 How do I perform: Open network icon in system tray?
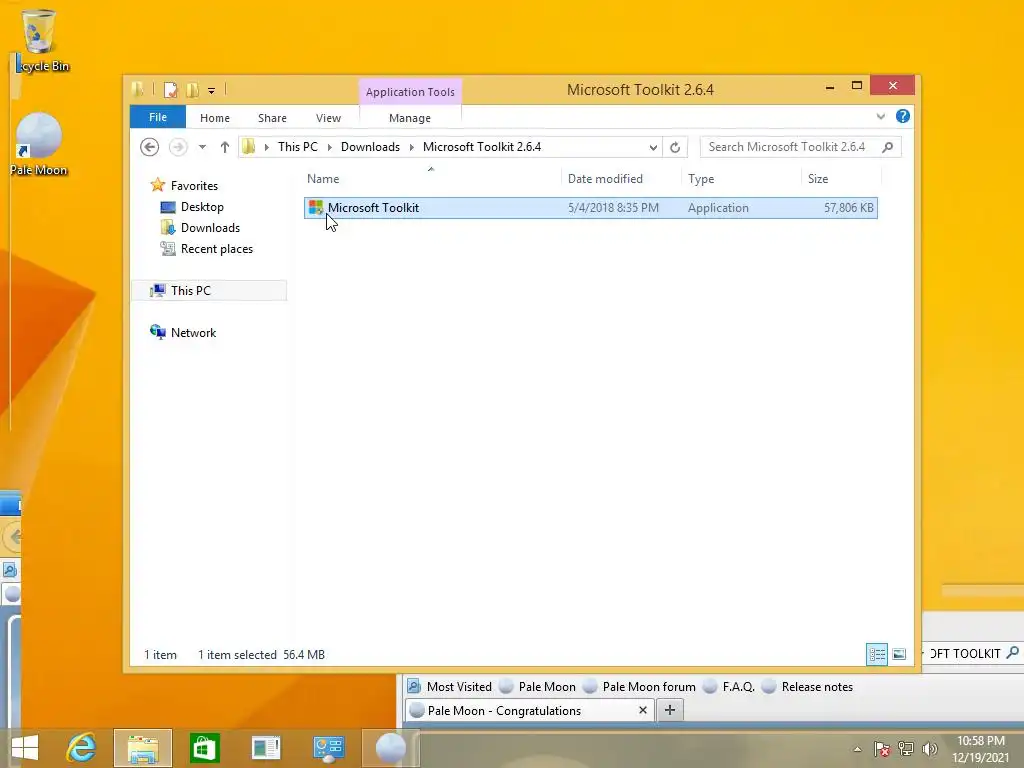[x=906, y=749]
